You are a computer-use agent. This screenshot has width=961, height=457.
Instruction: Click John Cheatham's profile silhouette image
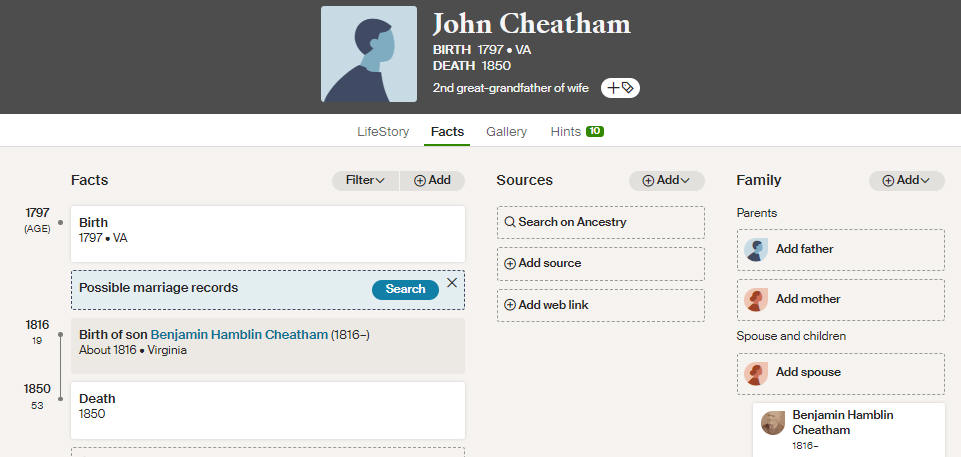click(369, 54)
